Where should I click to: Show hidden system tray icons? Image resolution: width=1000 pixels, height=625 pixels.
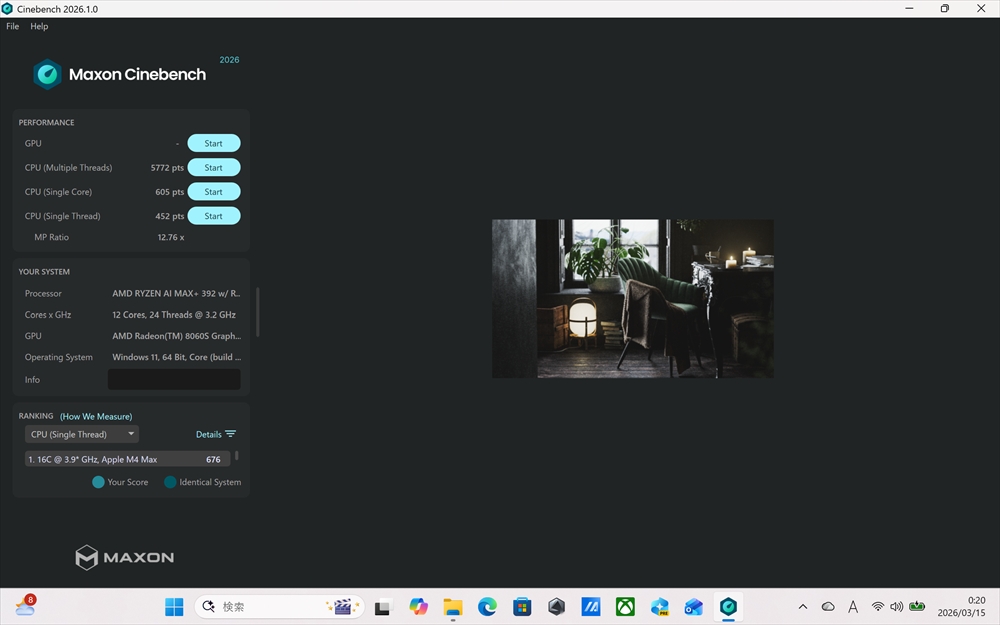[803, 607]
